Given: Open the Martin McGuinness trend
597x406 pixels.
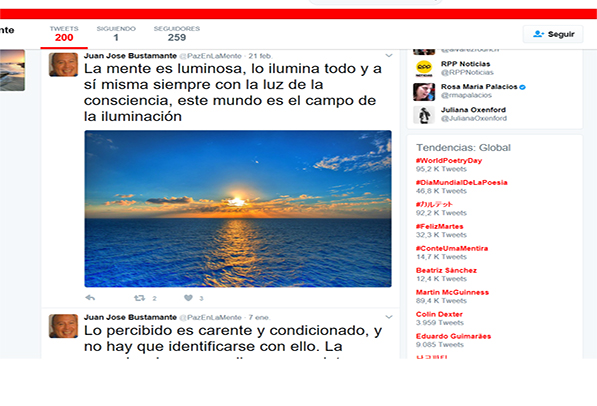Looking at the screenshot, I should (x=452, y=292).
